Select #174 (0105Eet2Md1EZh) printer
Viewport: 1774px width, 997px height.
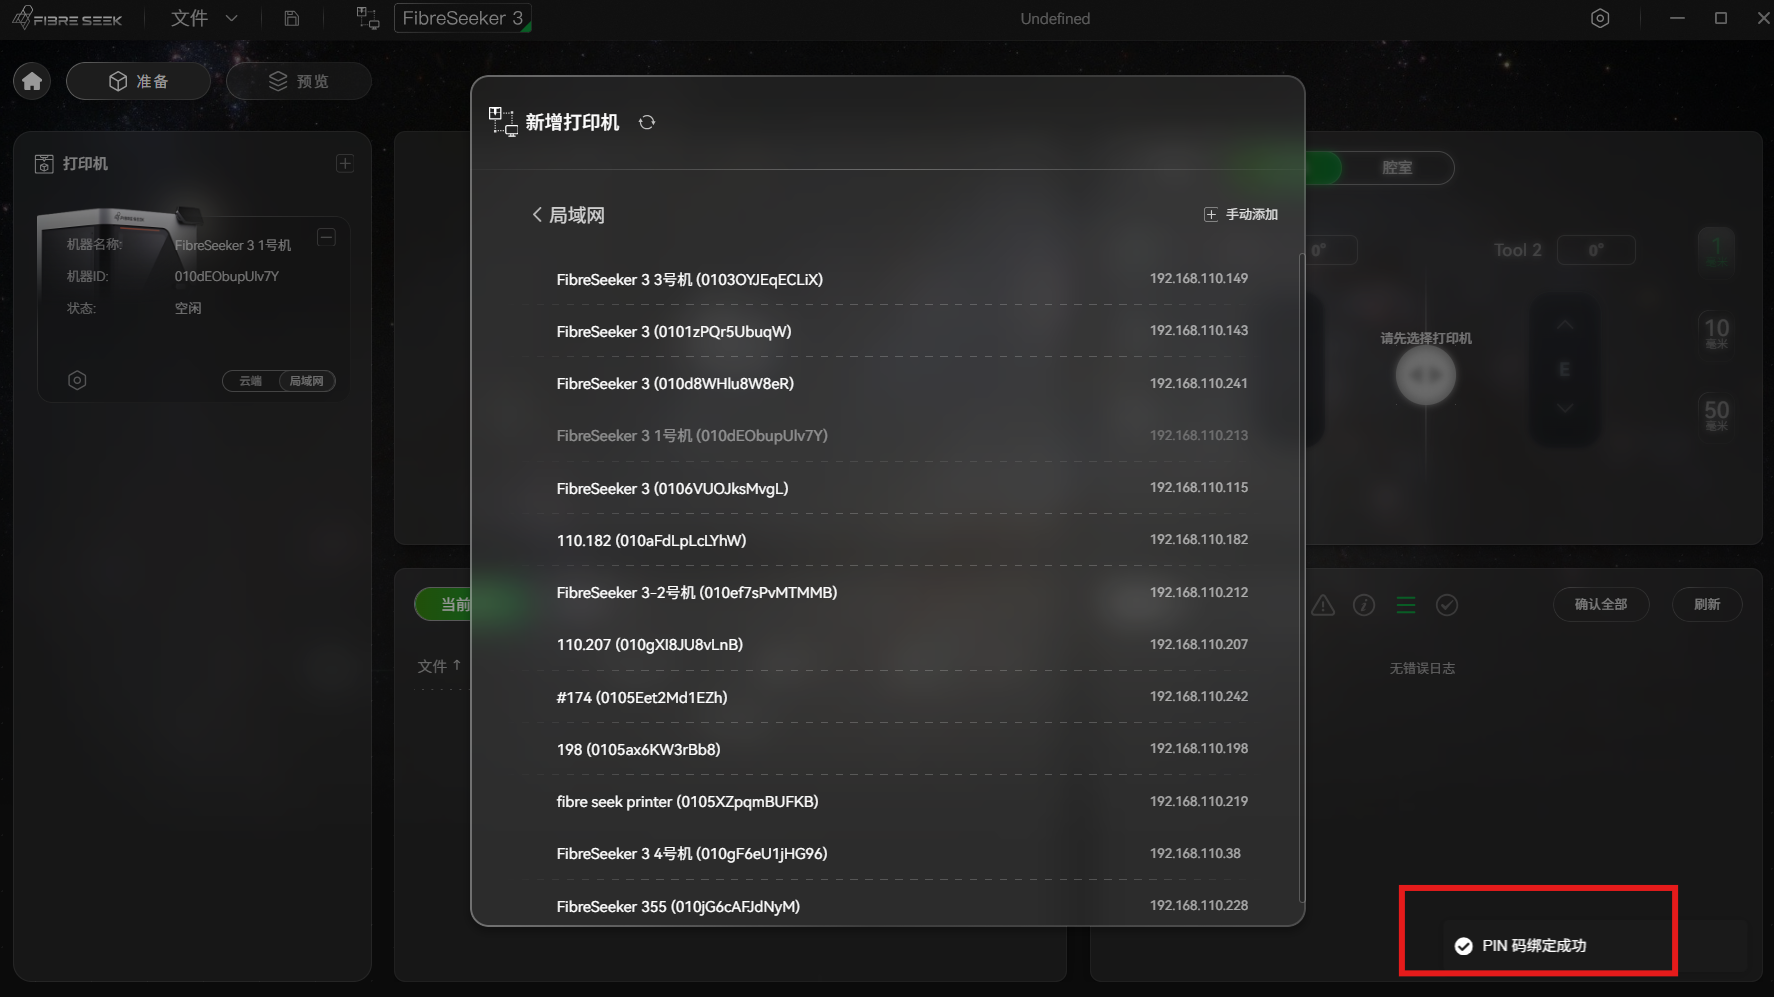point(902,697)
